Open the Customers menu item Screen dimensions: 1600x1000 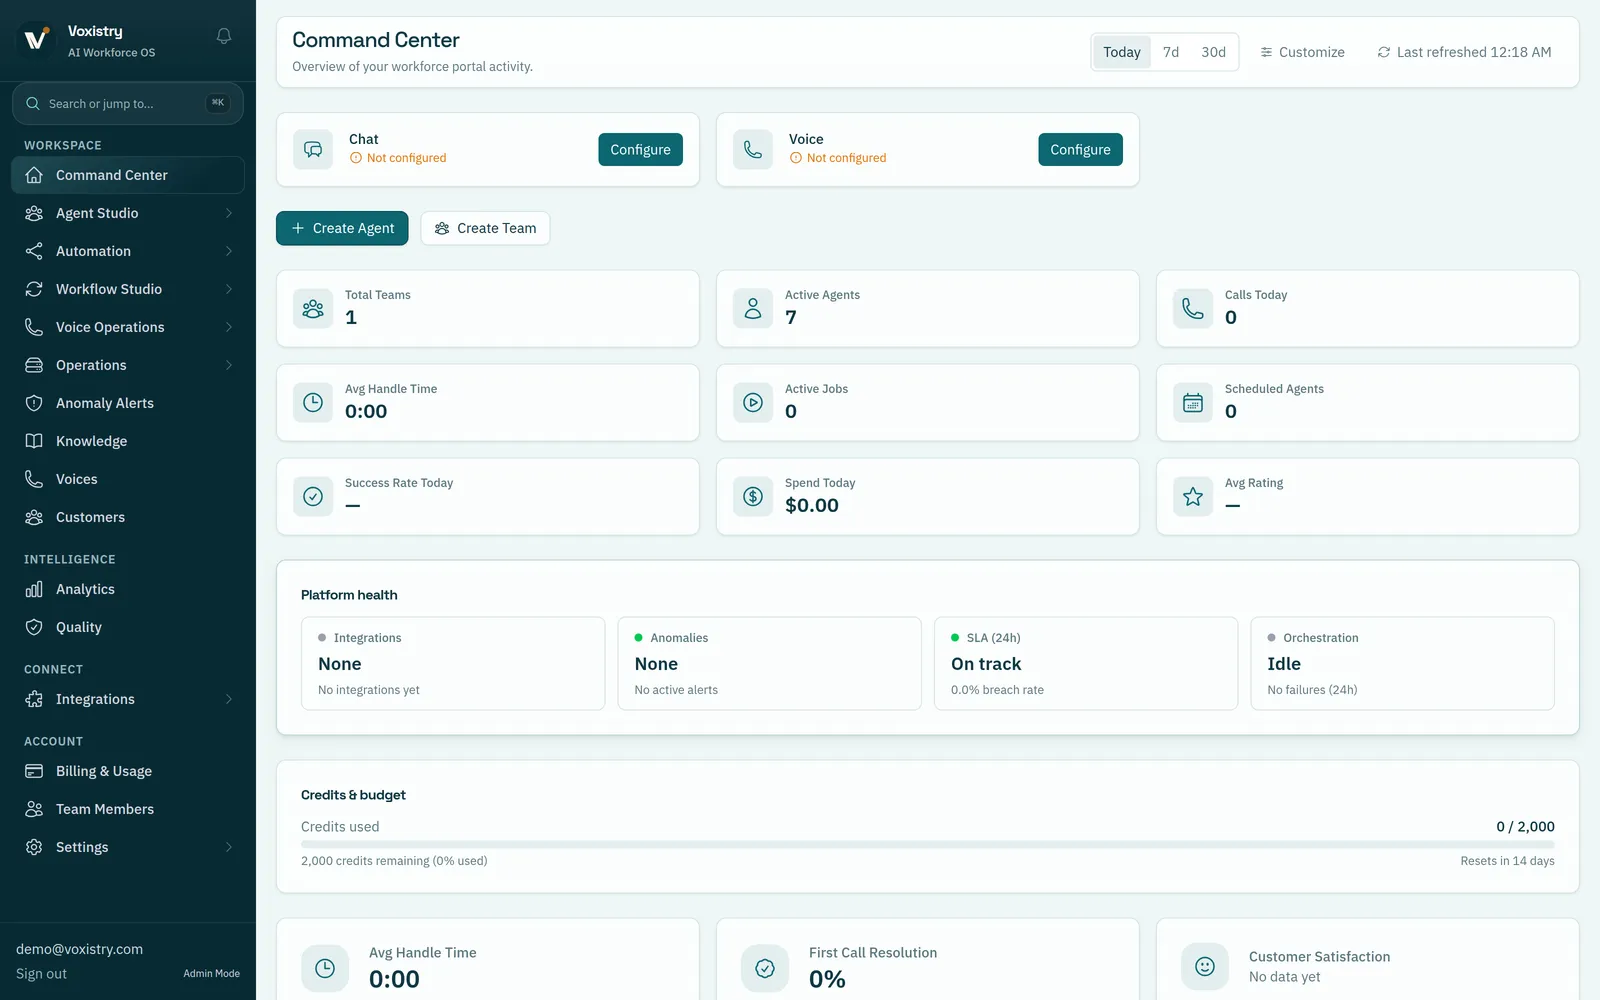(128, 517)
